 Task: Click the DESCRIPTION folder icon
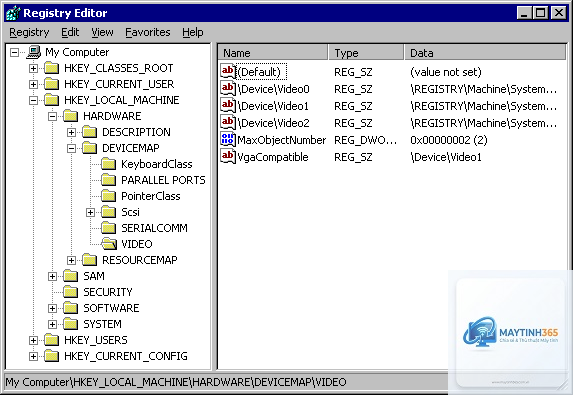point(90,132)
